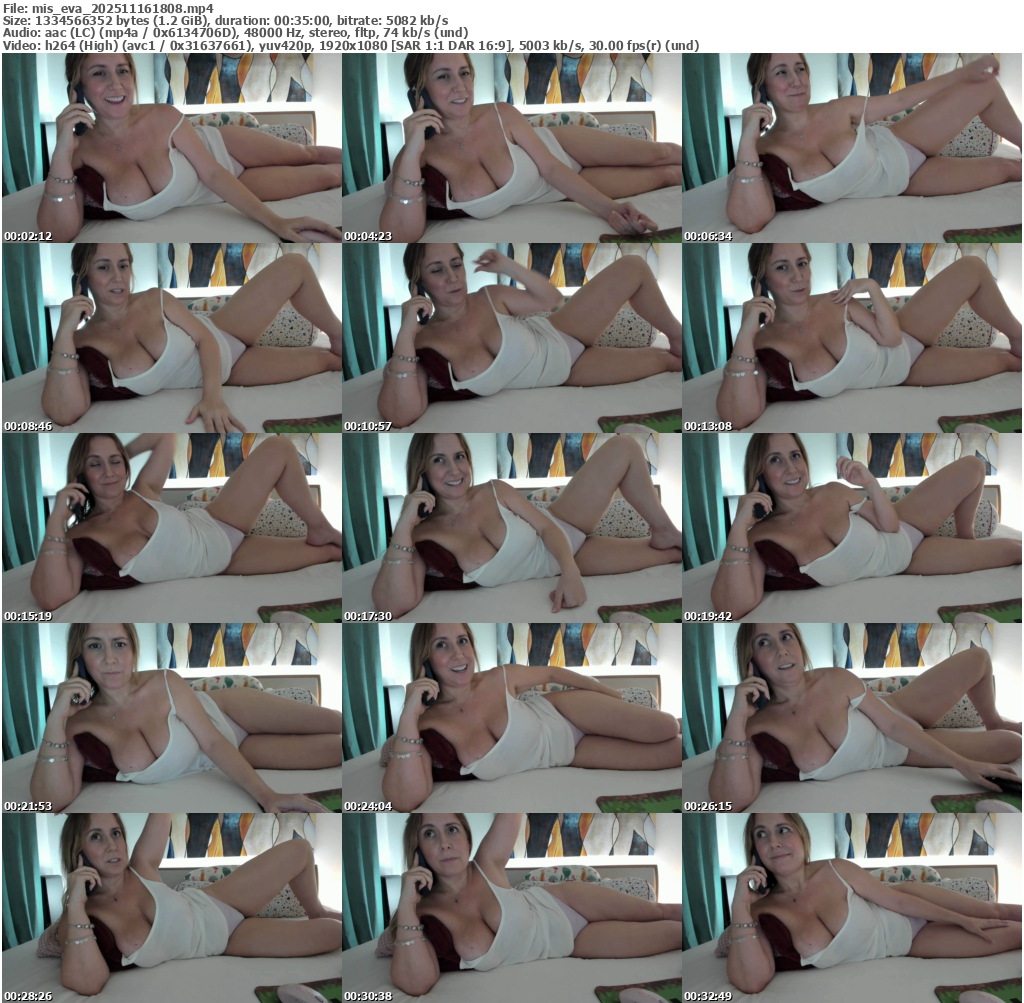Select the thumbnail at timestamp 00:32:49
Screen dimensions: 1024x1003
(x=852, y=908)
